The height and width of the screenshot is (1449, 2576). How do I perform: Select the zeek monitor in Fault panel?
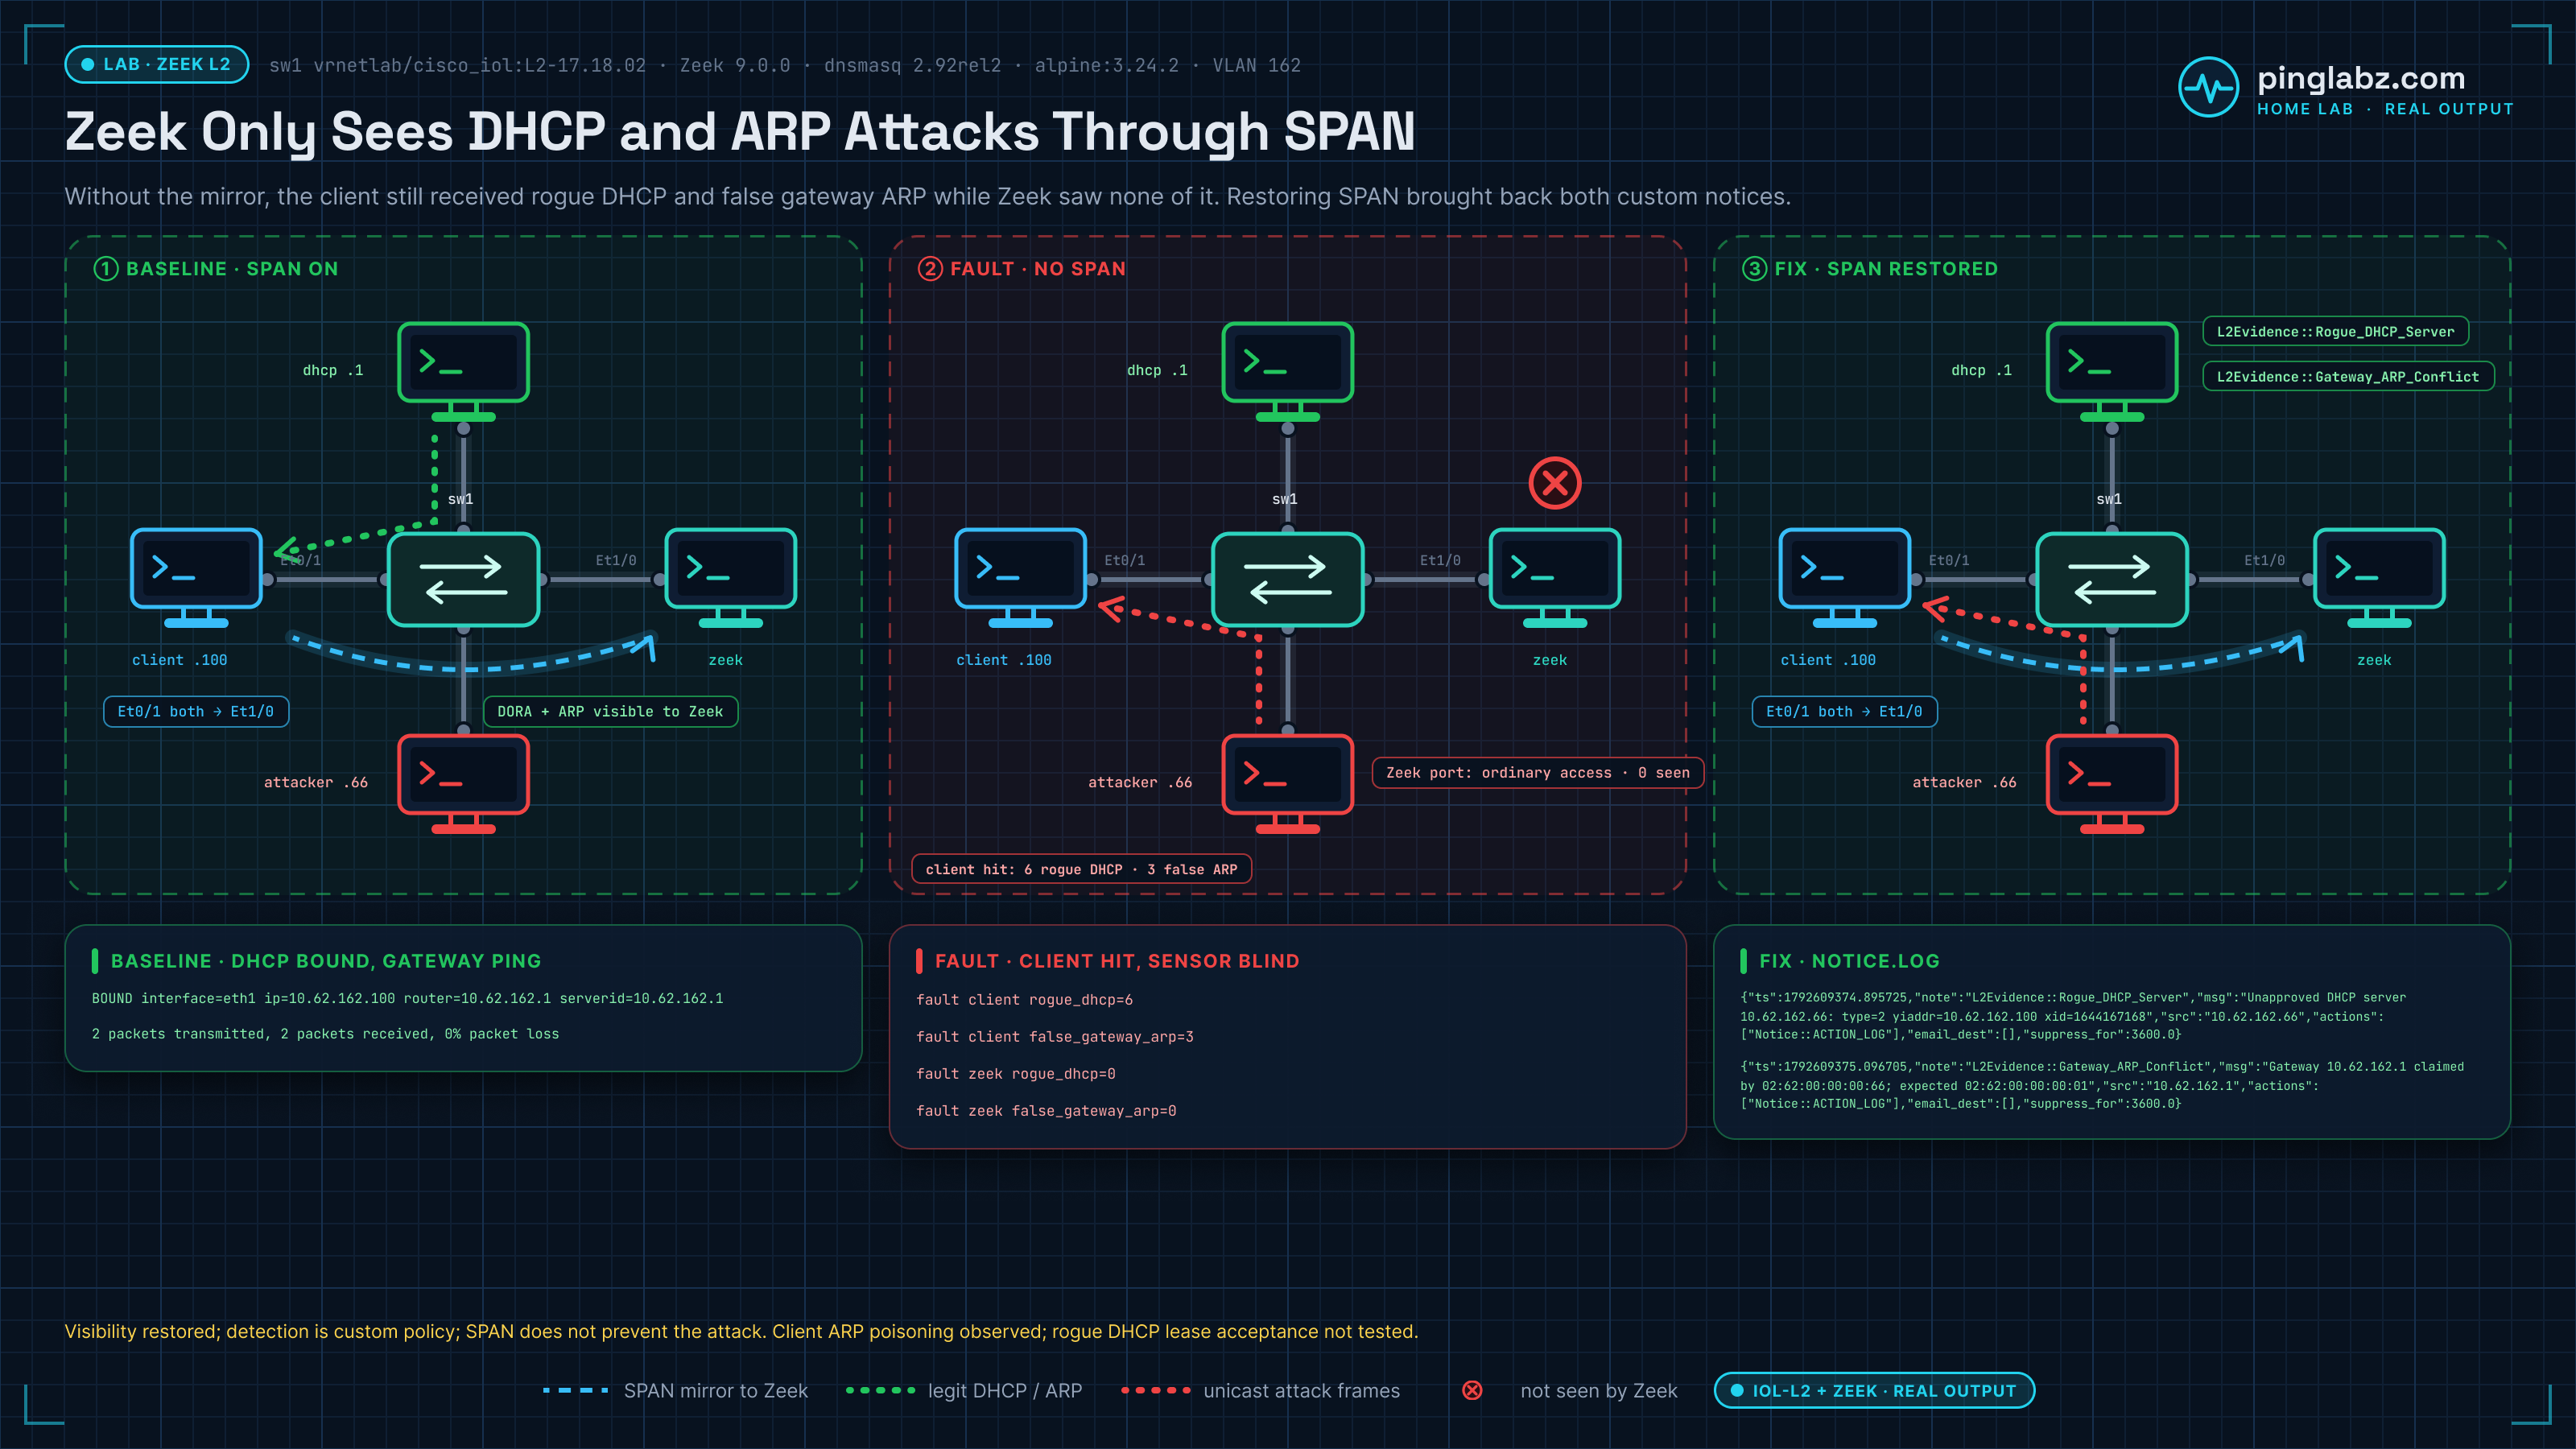click(1555, 577)
